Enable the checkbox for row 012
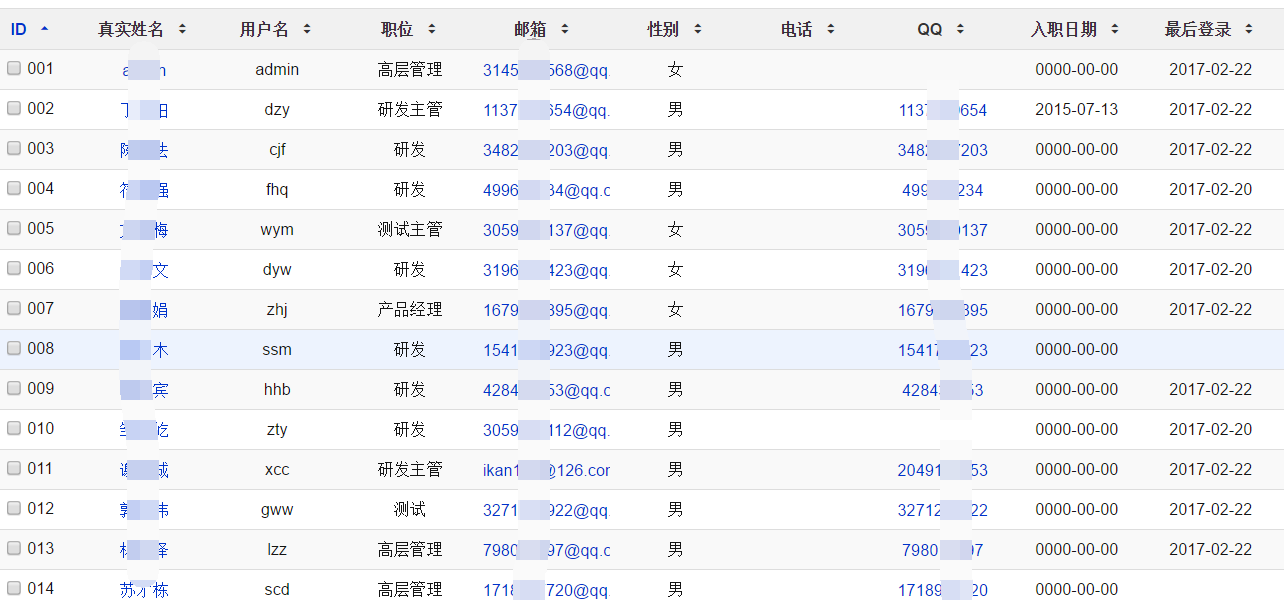 pyautogui.click(x=14, y=509)
